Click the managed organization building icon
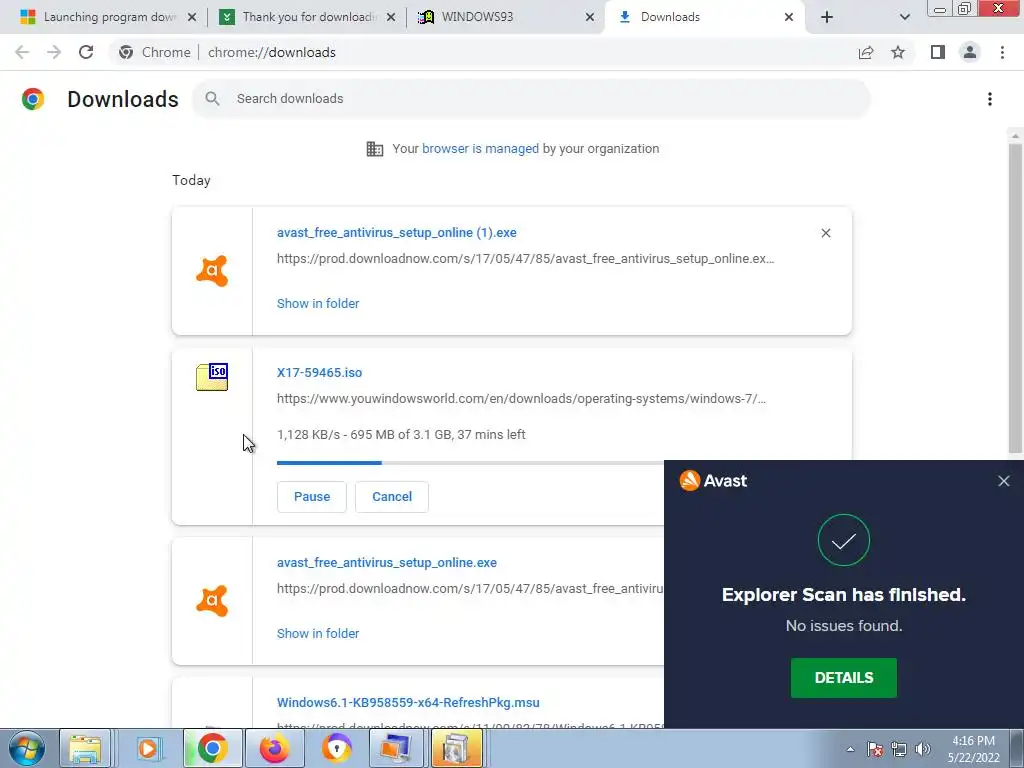 (x=375, y=149)
